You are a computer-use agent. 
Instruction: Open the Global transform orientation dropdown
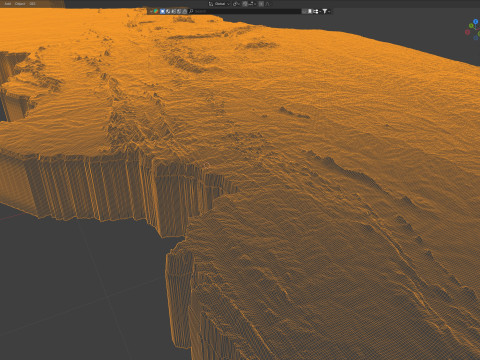pos(219,4)
